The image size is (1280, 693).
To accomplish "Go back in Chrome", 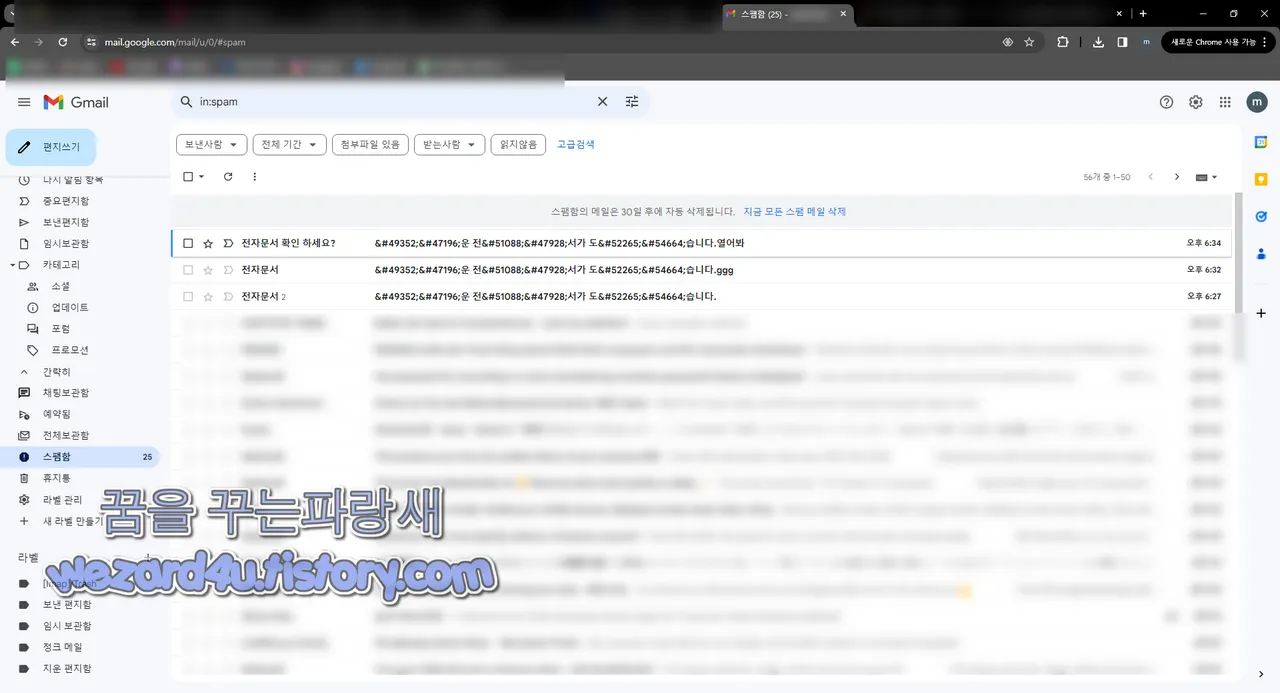I will (15, 42).
